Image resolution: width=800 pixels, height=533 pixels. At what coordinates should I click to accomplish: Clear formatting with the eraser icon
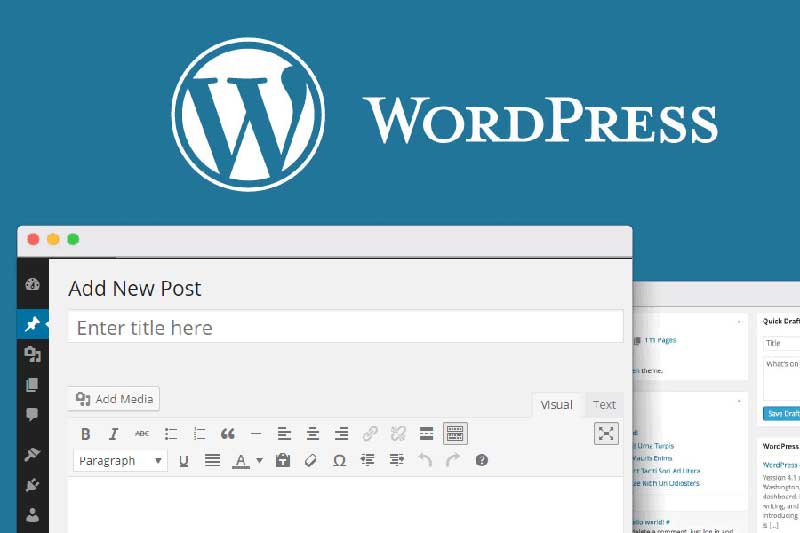[x=310, y=461]
